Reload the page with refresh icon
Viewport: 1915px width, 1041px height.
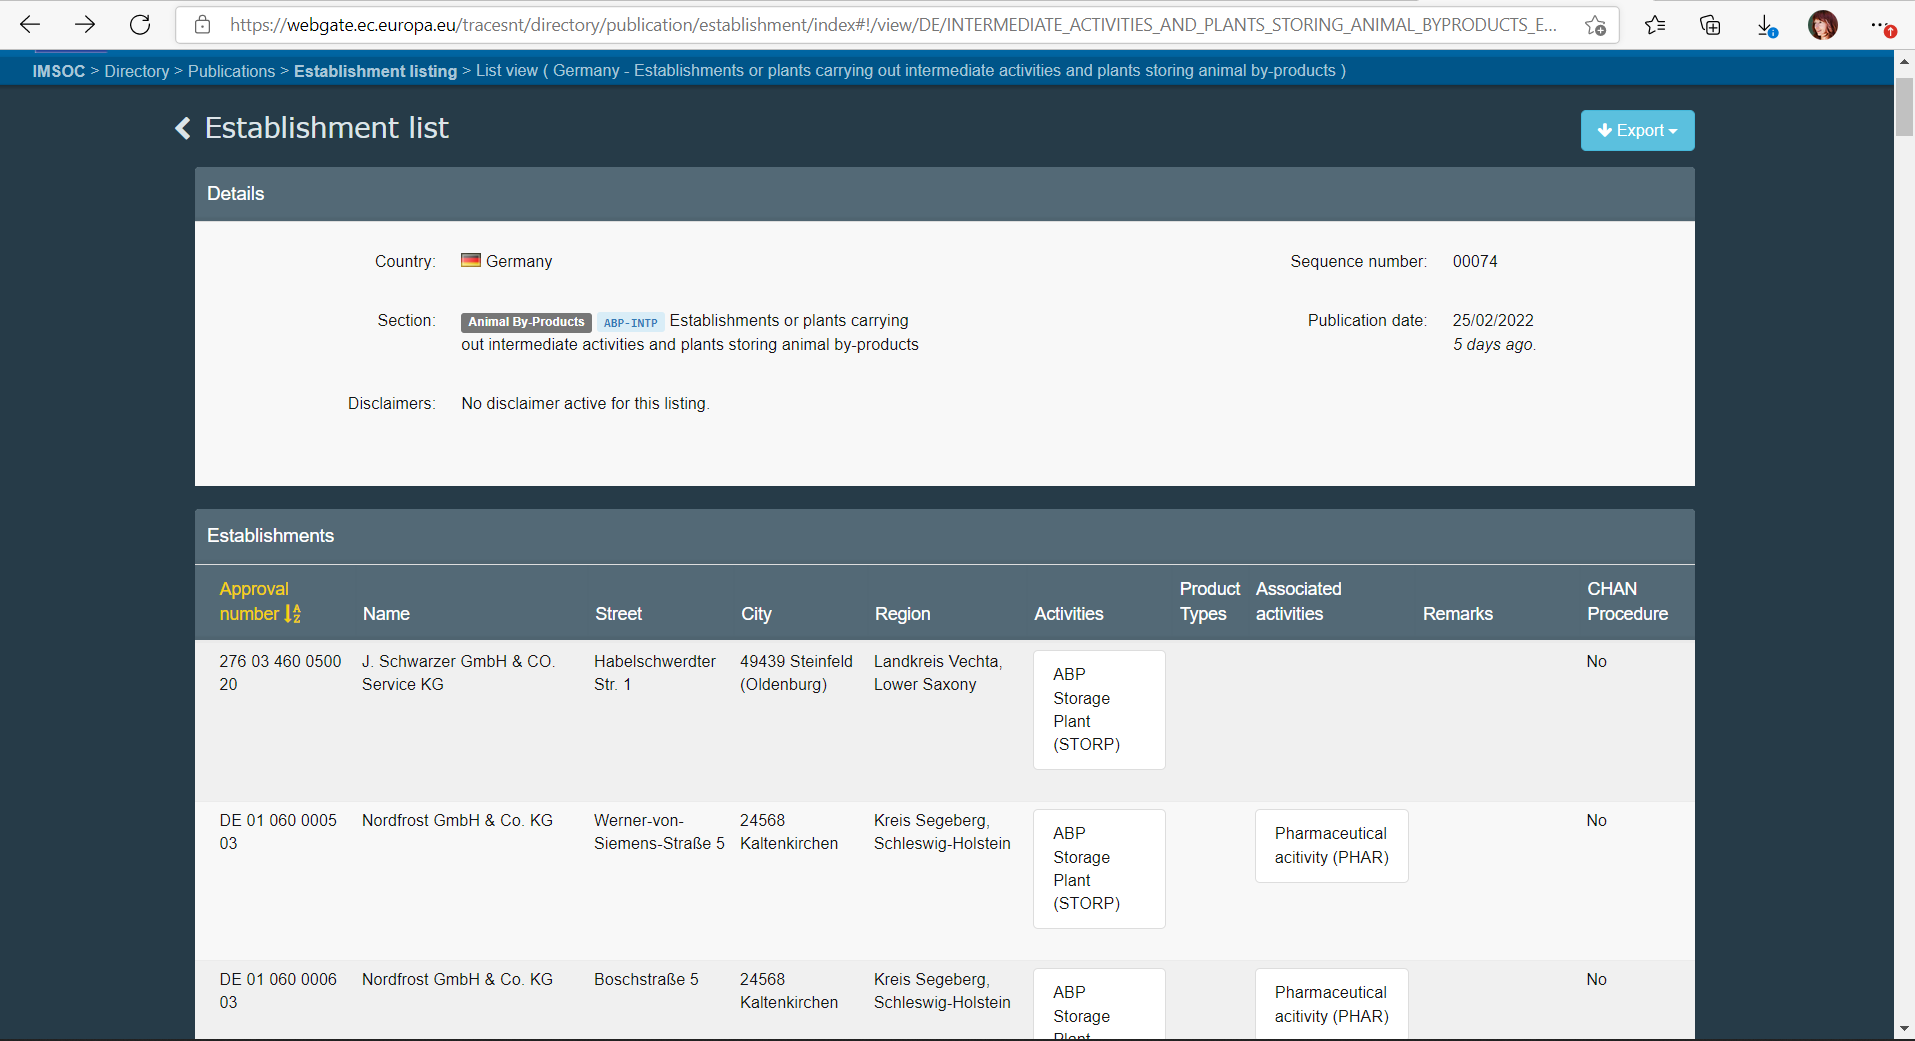[x=140, y=25]
